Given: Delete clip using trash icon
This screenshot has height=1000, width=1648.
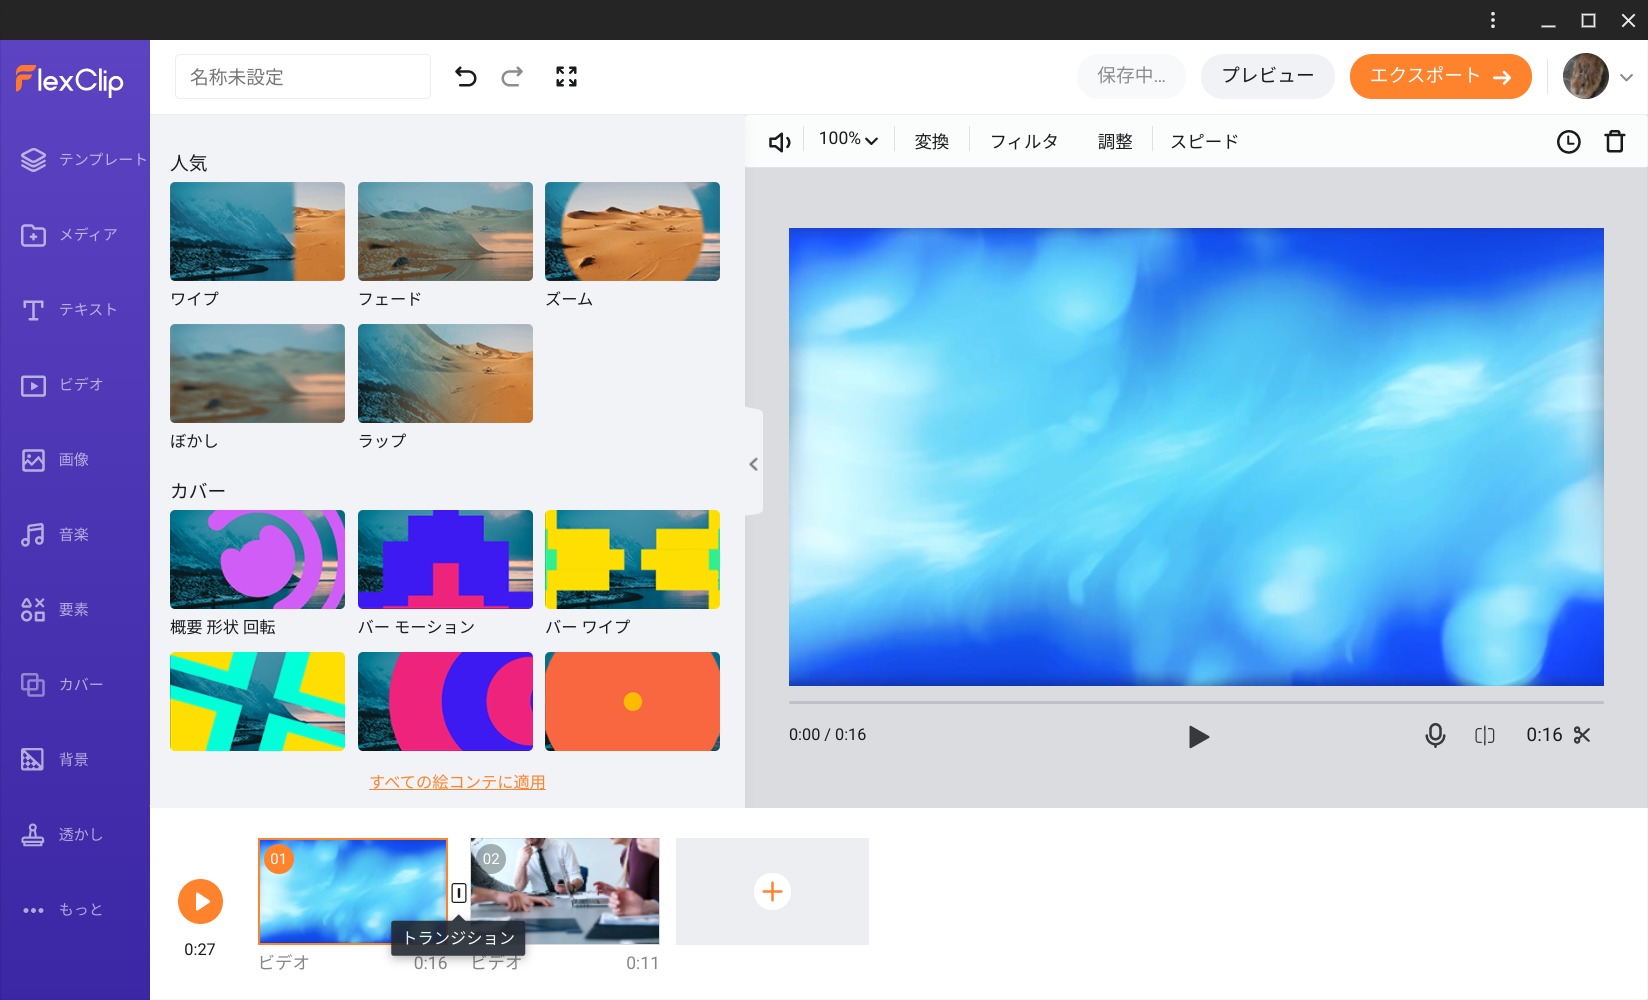Looking at the screenshot, I should point(1614,142).
